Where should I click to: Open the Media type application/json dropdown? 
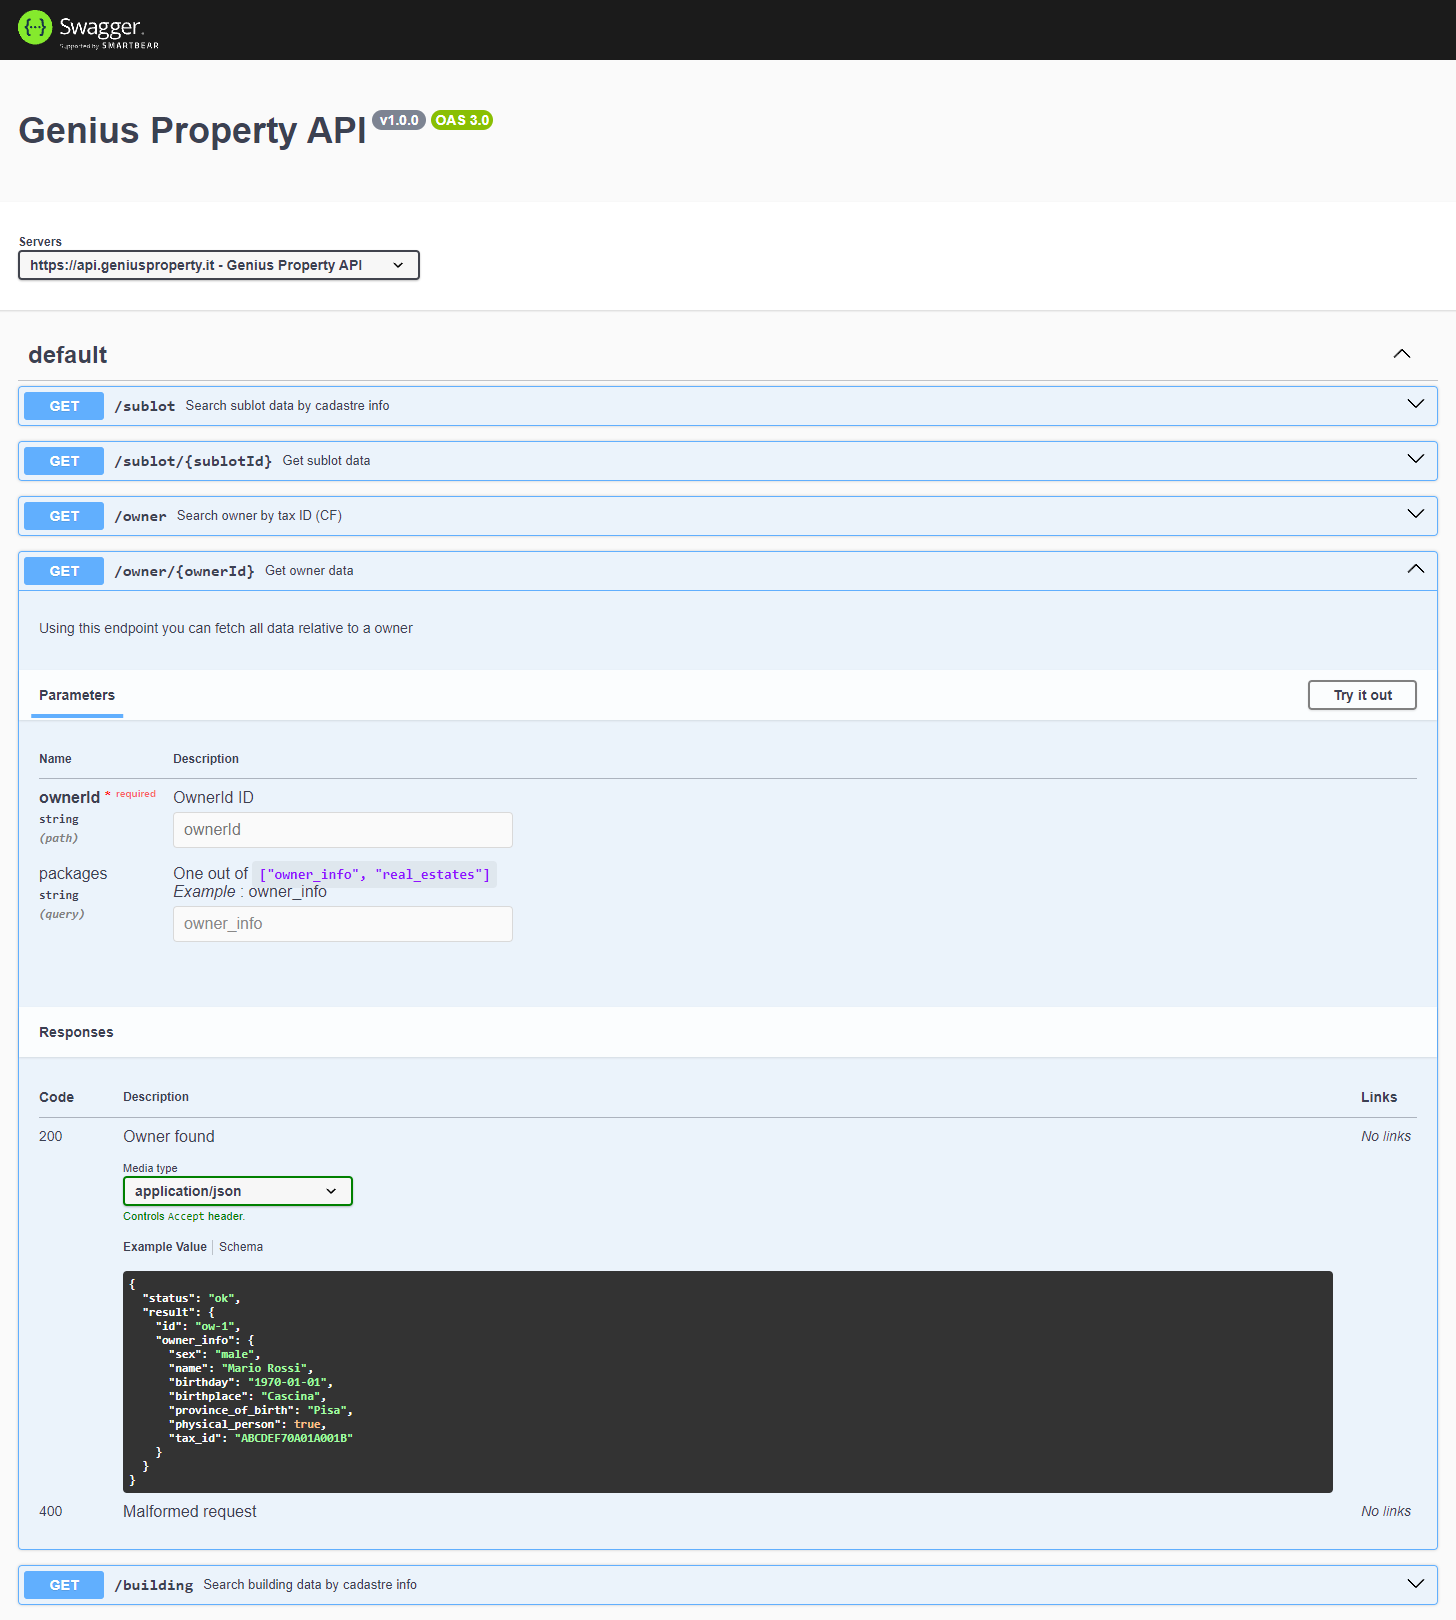click(237, 1191)
